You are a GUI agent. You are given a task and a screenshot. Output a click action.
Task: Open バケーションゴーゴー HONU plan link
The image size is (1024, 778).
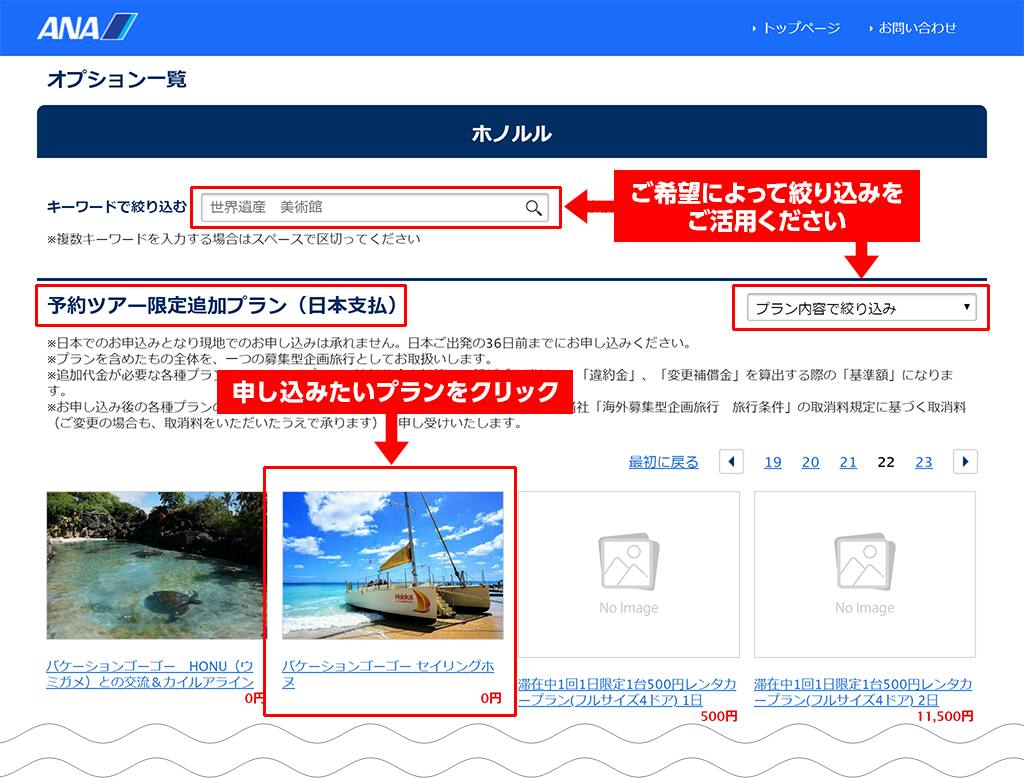click(x=150, y=673)
